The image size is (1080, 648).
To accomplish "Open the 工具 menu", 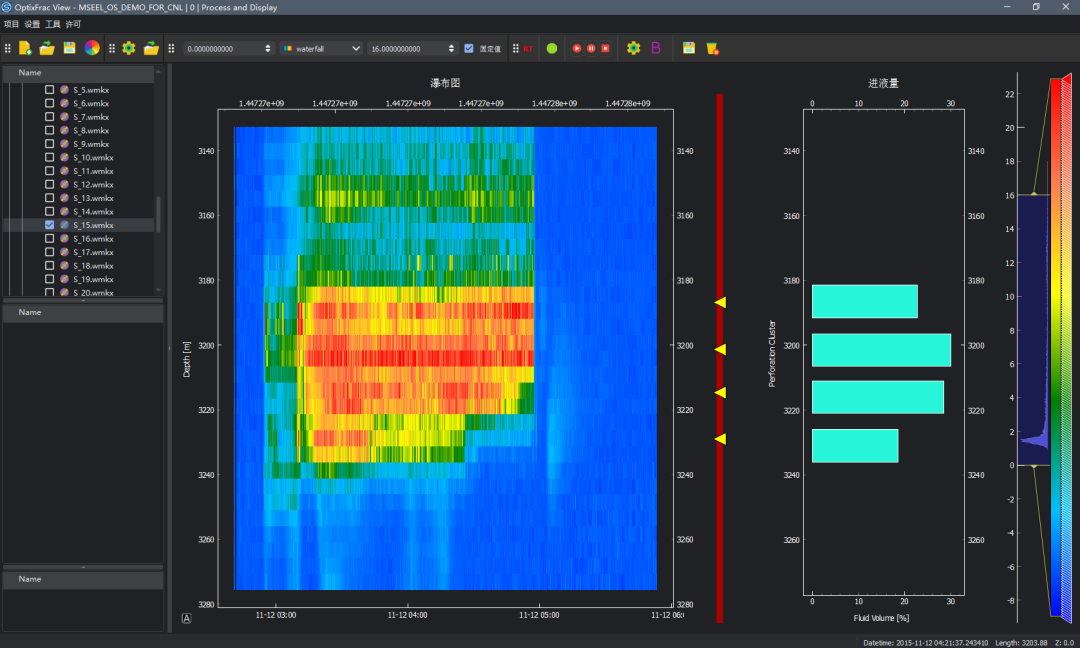I will [52, 23].
